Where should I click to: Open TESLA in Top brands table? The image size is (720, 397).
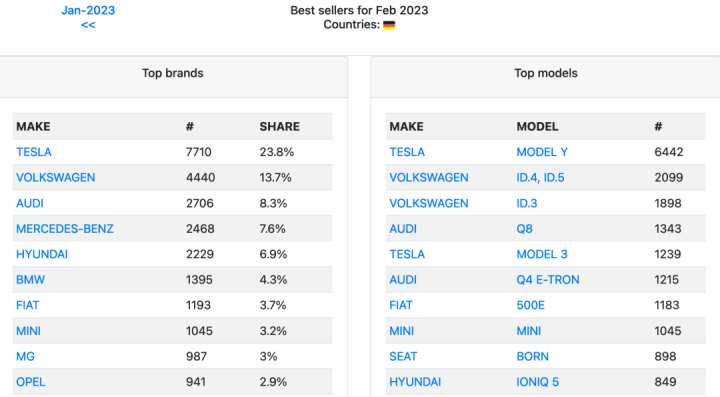click(34, 152)
